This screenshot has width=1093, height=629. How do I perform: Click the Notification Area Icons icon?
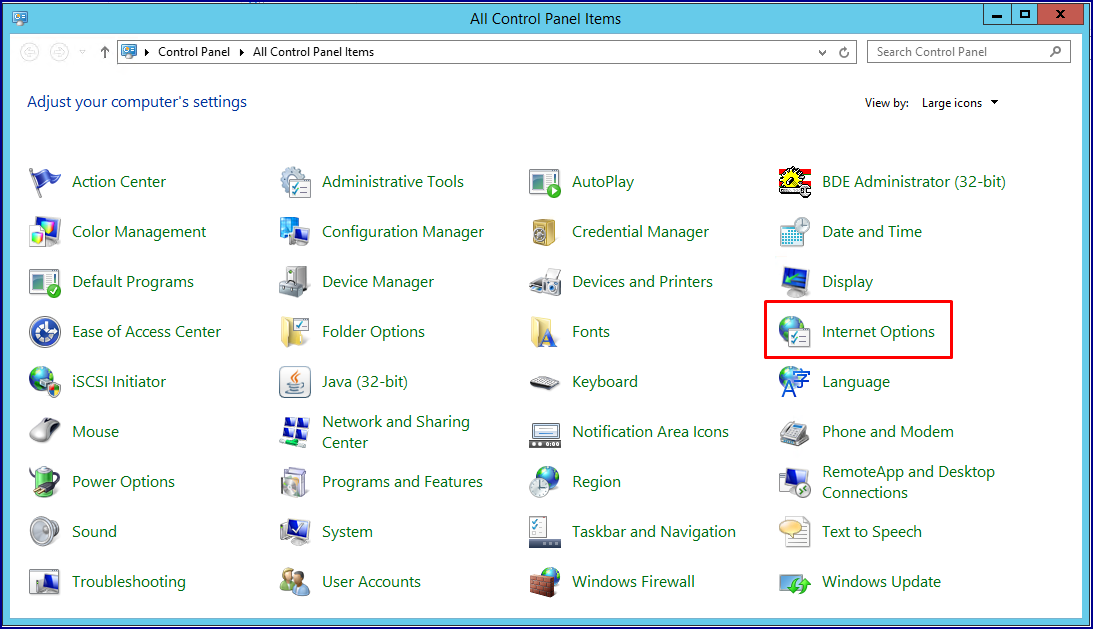[x=544, y=435]
